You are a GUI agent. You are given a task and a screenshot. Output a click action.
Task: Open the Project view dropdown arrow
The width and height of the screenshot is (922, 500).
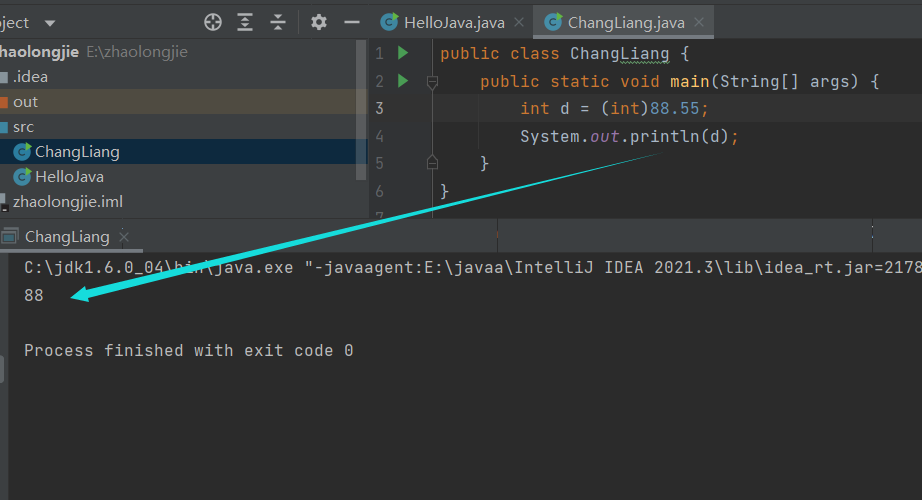(x=50, y=24)
